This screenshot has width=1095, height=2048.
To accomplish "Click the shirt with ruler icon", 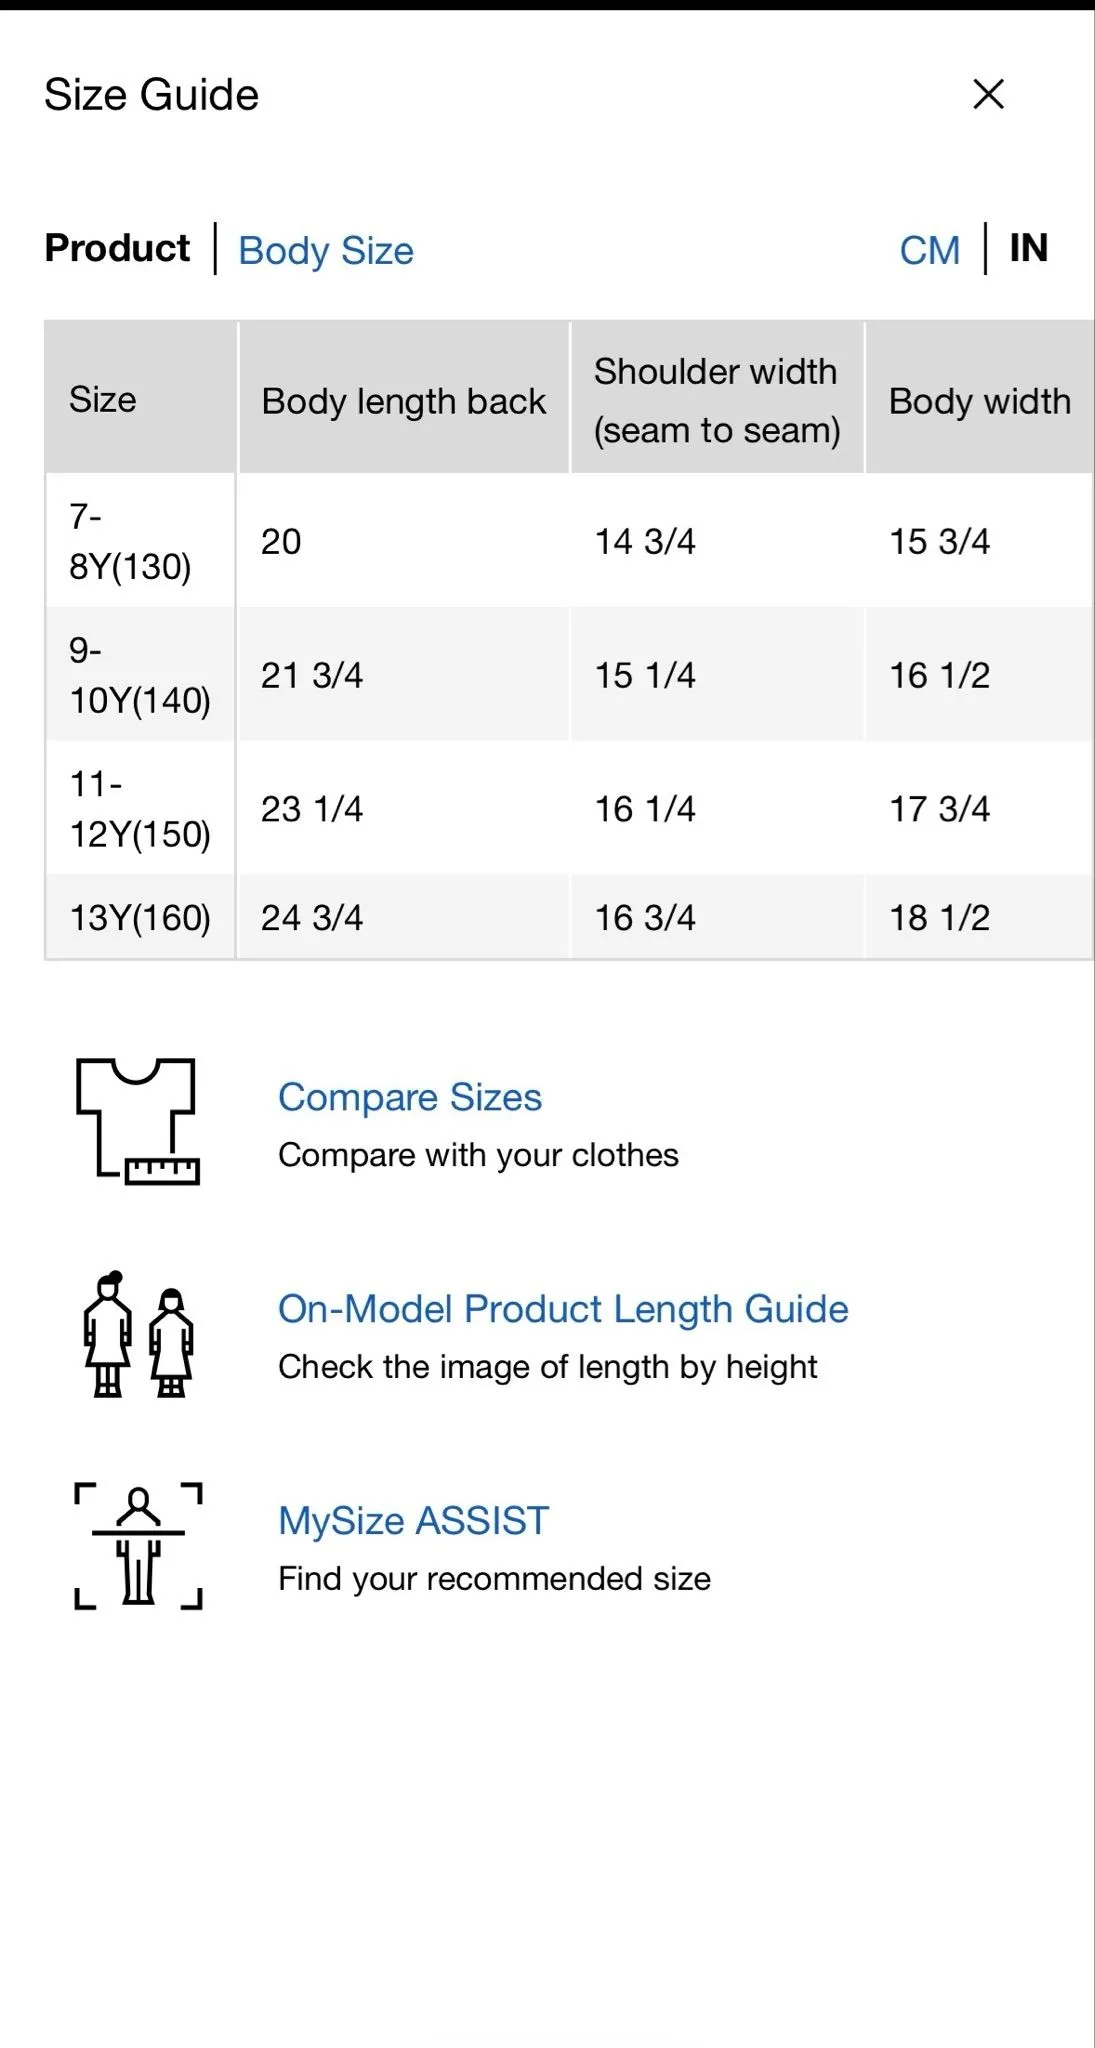I will click(138, 1122).
